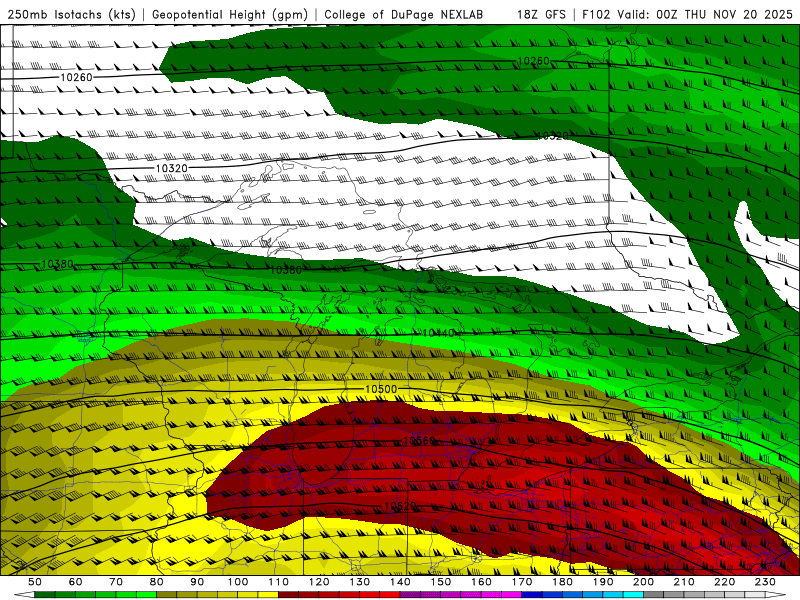Click the 'Geopotential Height (gpm)' title text
This screenshot has width=800, height=600.
[230, 14]
